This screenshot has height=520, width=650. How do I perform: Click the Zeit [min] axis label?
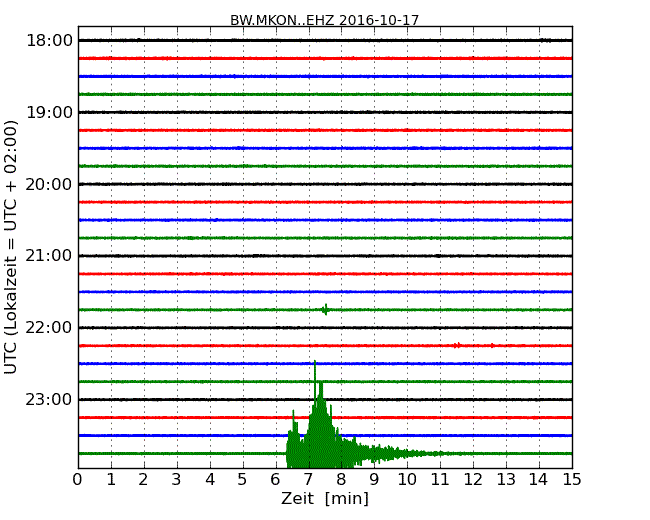click(325, 498)
